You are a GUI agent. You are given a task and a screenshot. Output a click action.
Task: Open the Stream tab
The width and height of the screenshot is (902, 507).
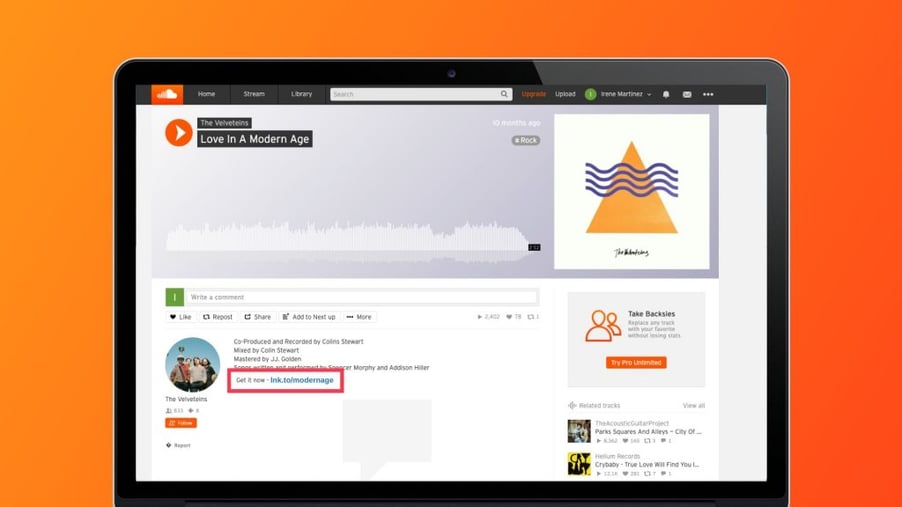[254, 94]
